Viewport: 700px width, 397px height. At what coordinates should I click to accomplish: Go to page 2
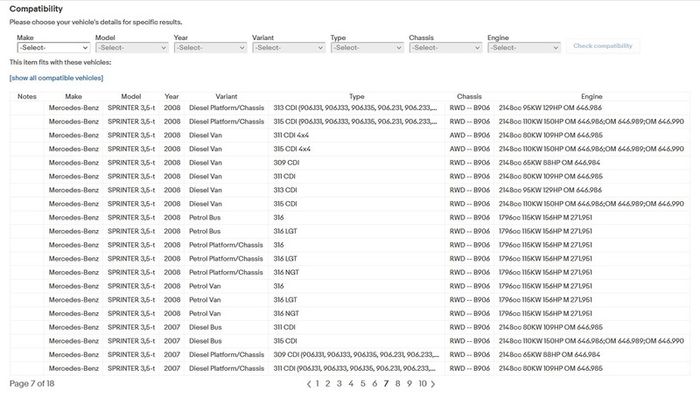point(328,384)
